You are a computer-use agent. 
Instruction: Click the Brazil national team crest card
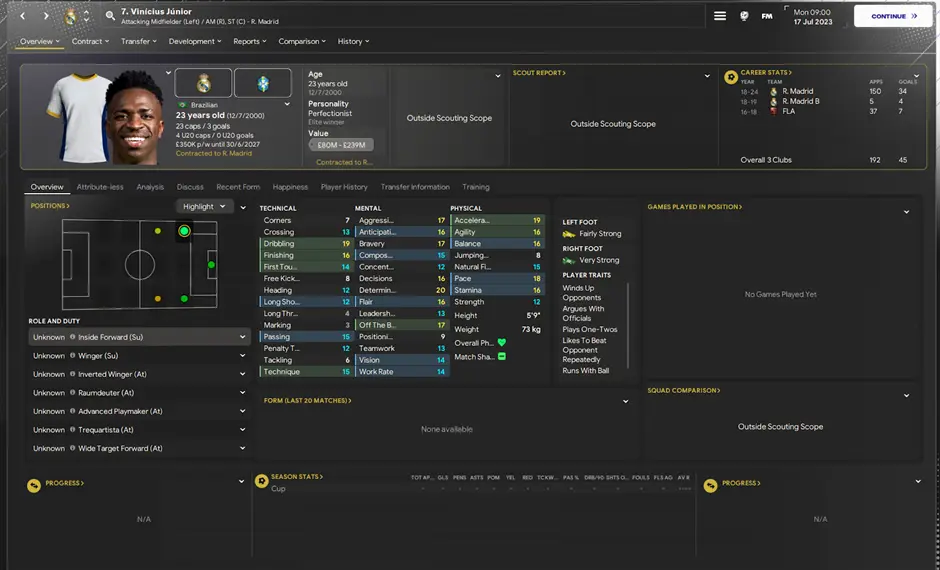tap(263, 83)
